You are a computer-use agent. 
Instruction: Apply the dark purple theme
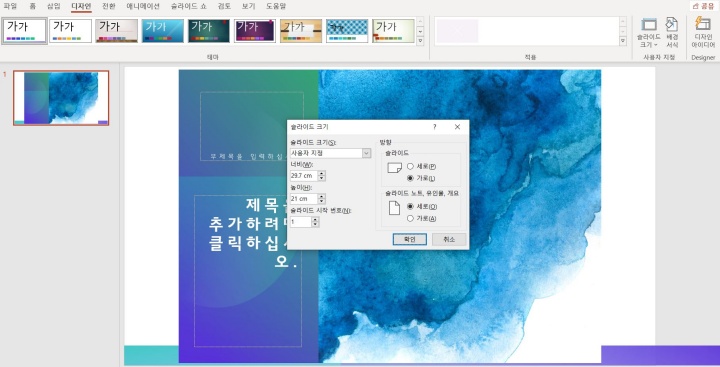[x=255, y=31]
